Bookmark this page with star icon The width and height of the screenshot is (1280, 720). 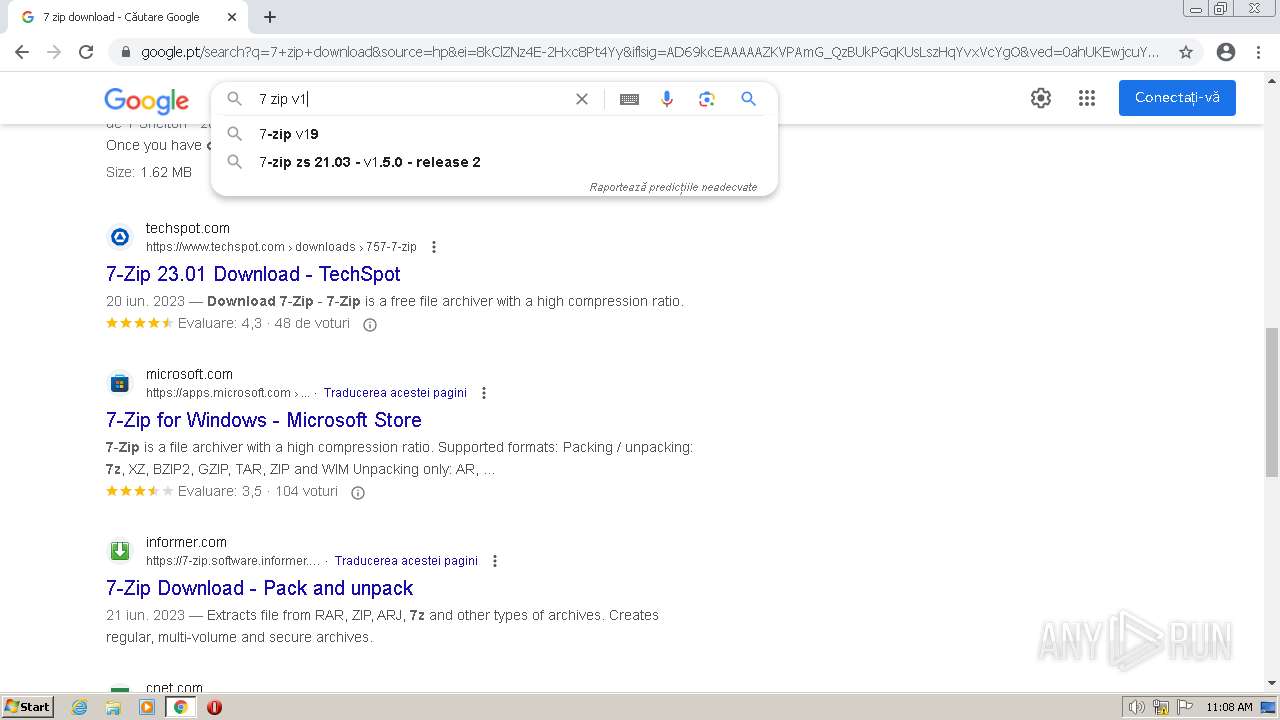tap(1186, 52)
